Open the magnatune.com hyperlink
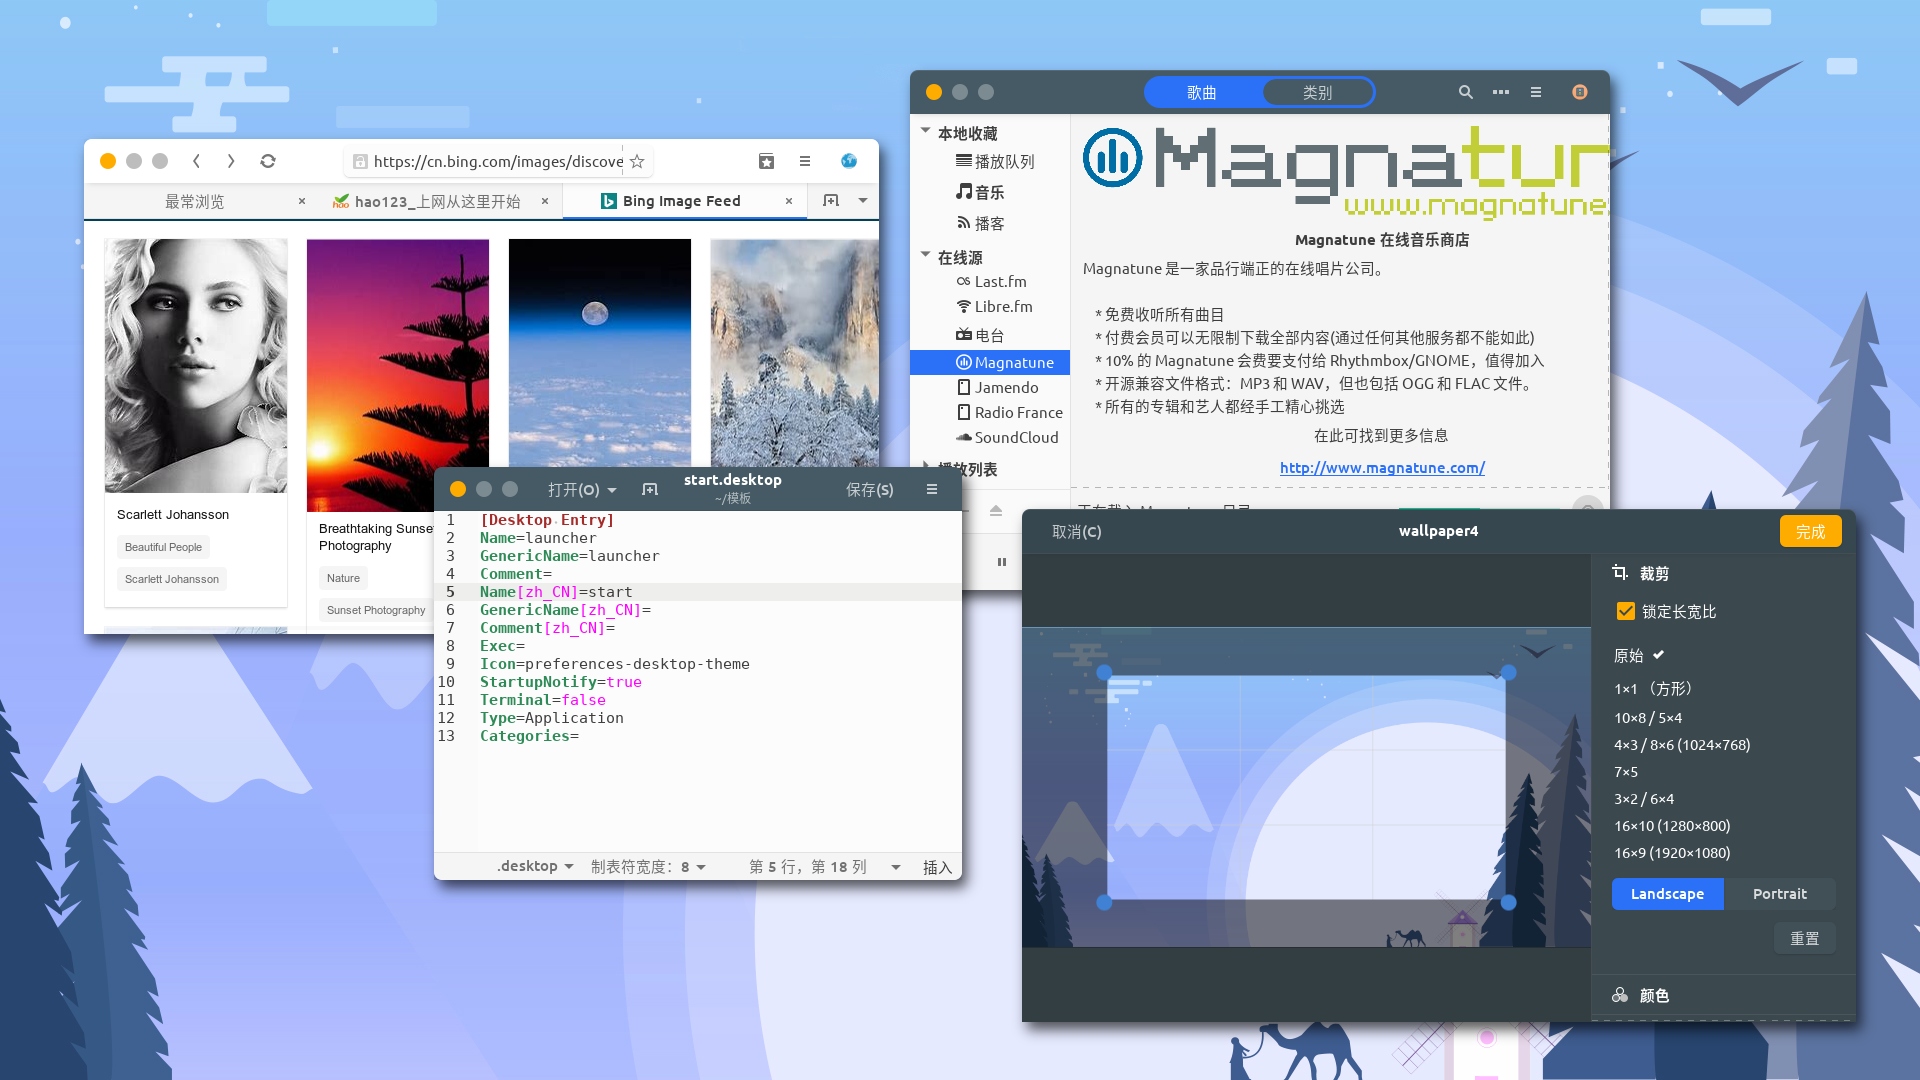 (x=1382, y=468)
